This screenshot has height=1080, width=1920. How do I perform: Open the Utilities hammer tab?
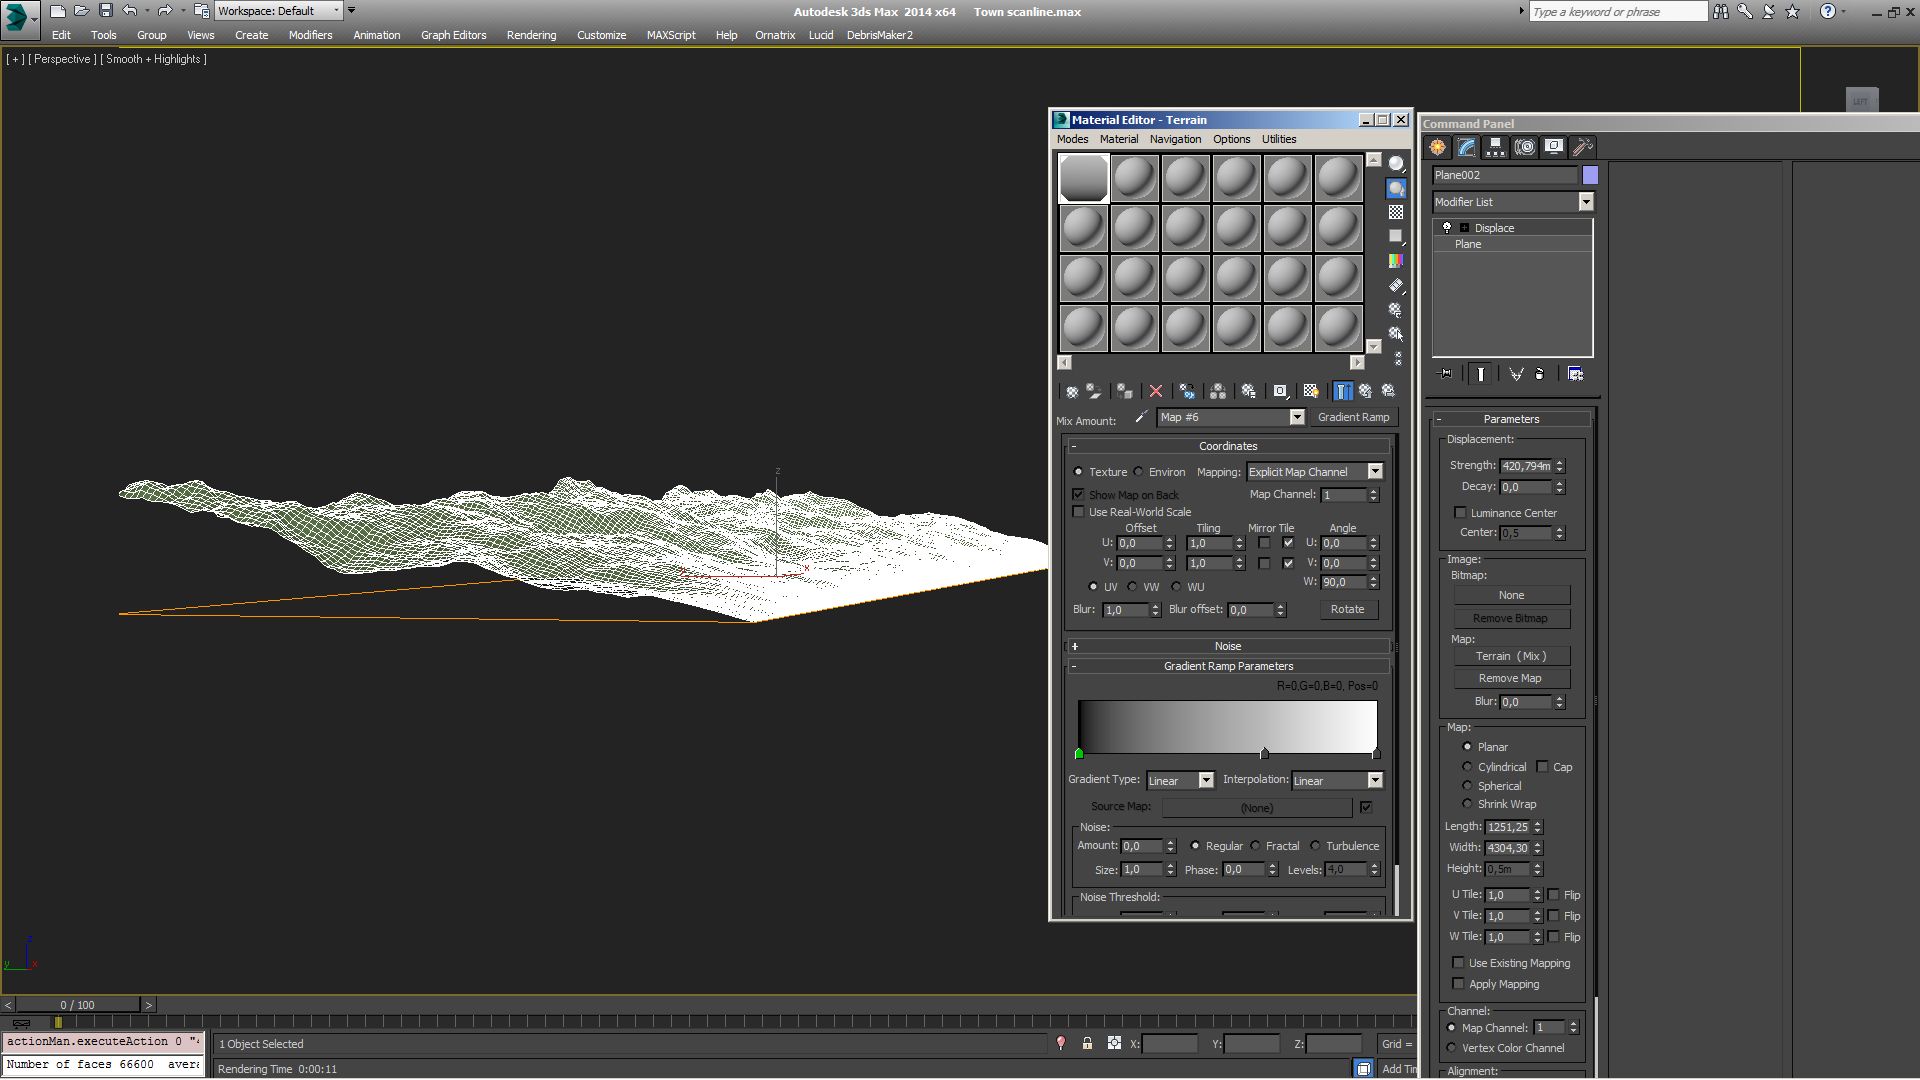click(1582, 147)
